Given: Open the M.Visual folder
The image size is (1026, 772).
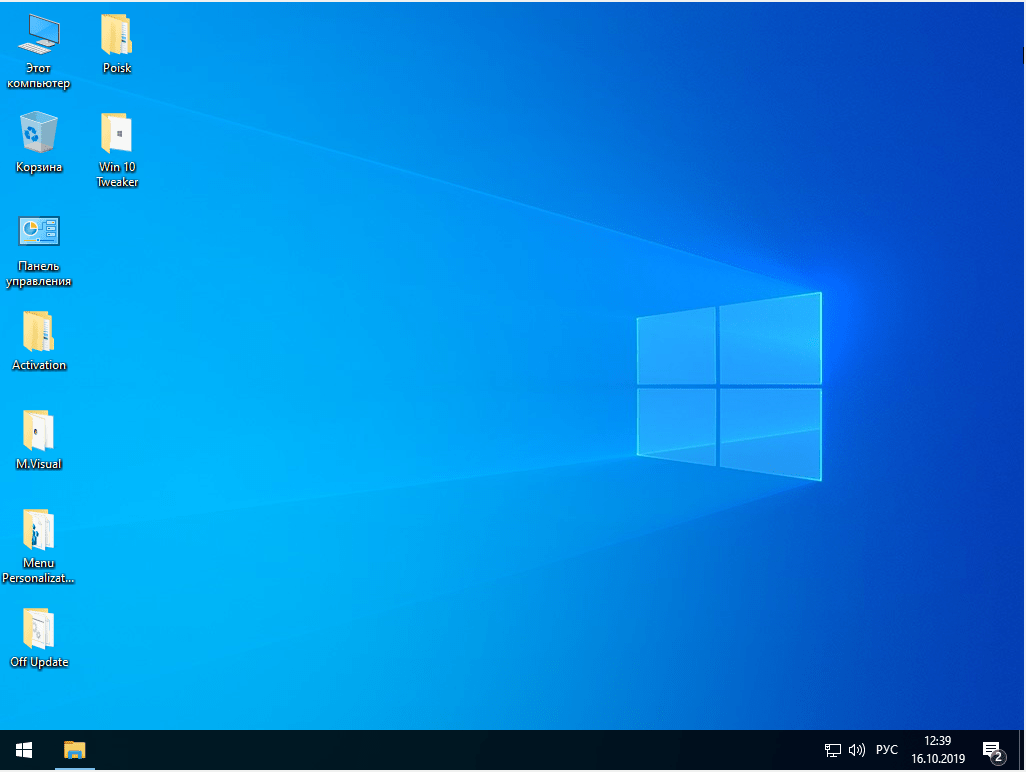Looking at the screenshot, I should 39,430.
